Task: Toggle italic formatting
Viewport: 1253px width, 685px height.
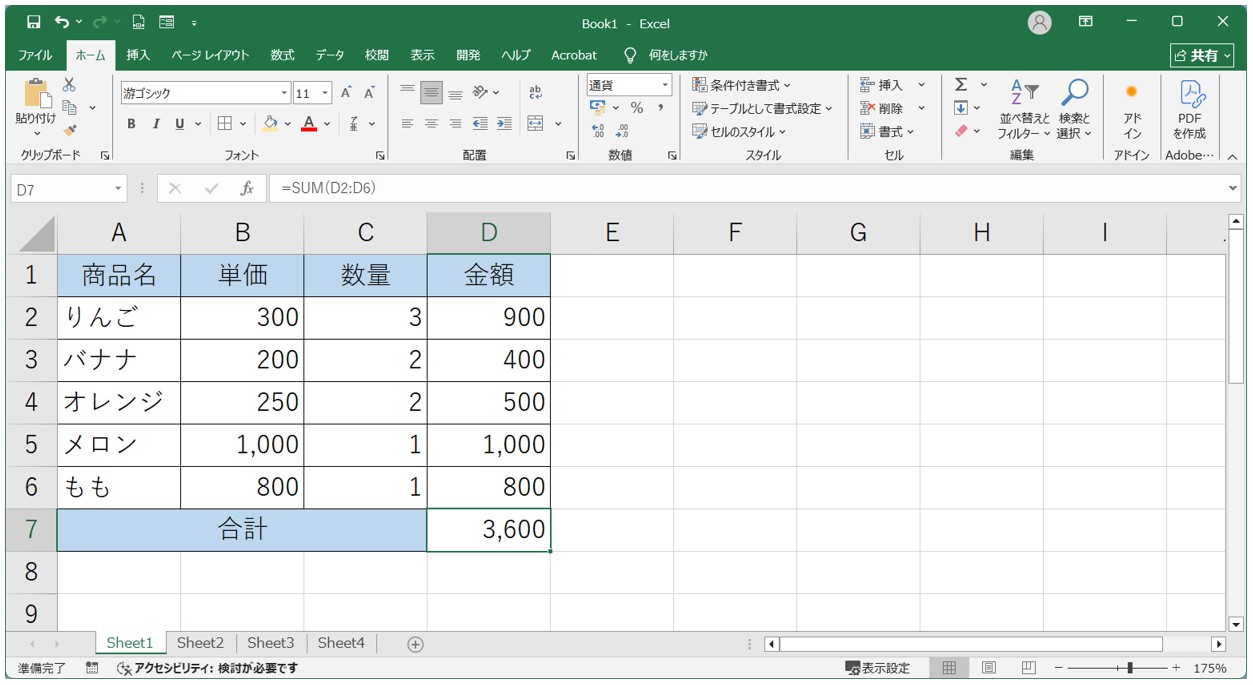Action: coord(156,124)
